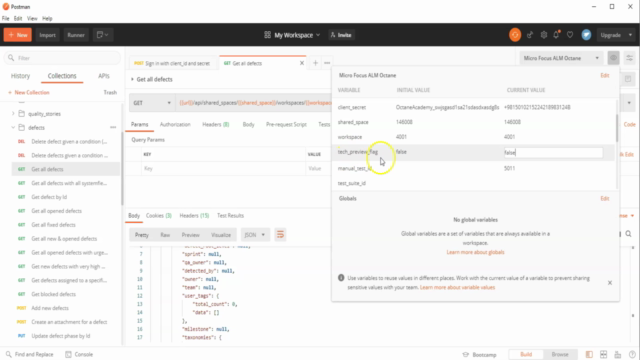Click the heart icon in header
This screenshot has width=640, height=360.
(570, 35)
